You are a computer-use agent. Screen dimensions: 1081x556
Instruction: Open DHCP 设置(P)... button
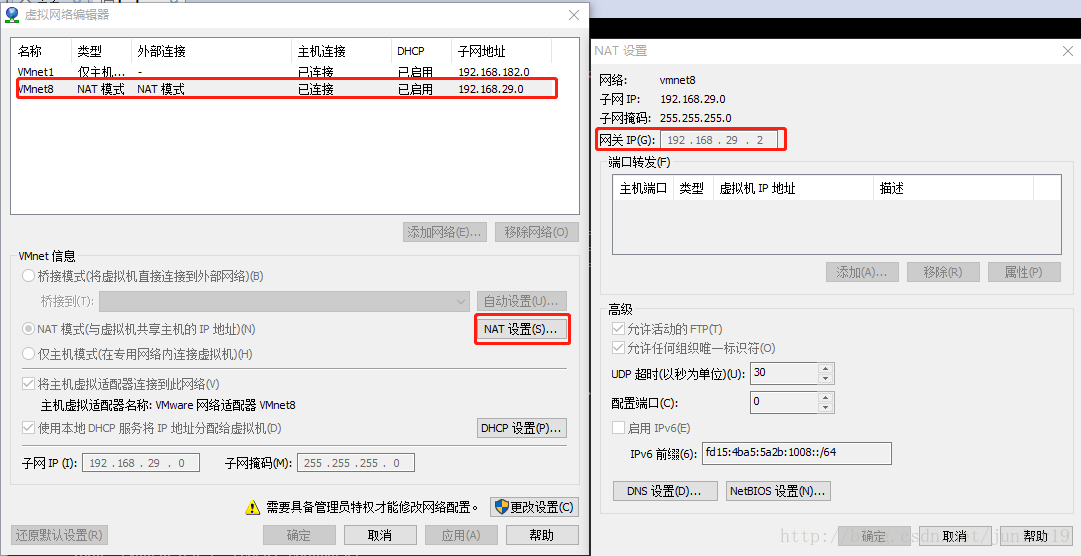pos(522,428)
